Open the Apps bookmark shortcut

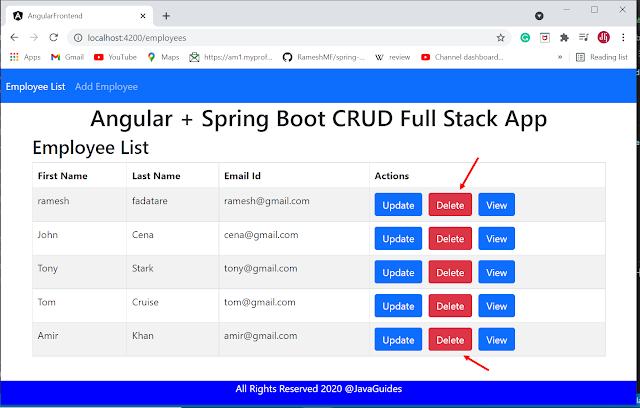tap(25, 57)
